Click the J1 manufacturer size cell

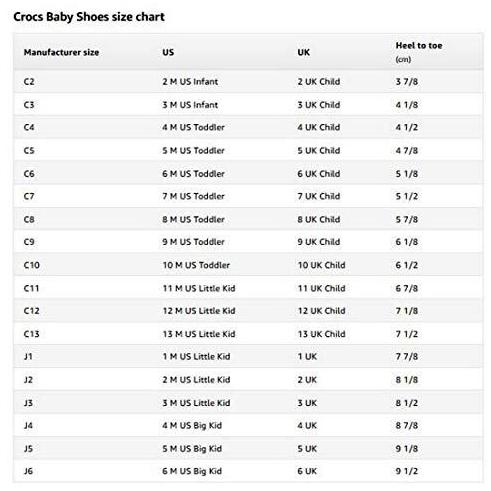point(28,356)
